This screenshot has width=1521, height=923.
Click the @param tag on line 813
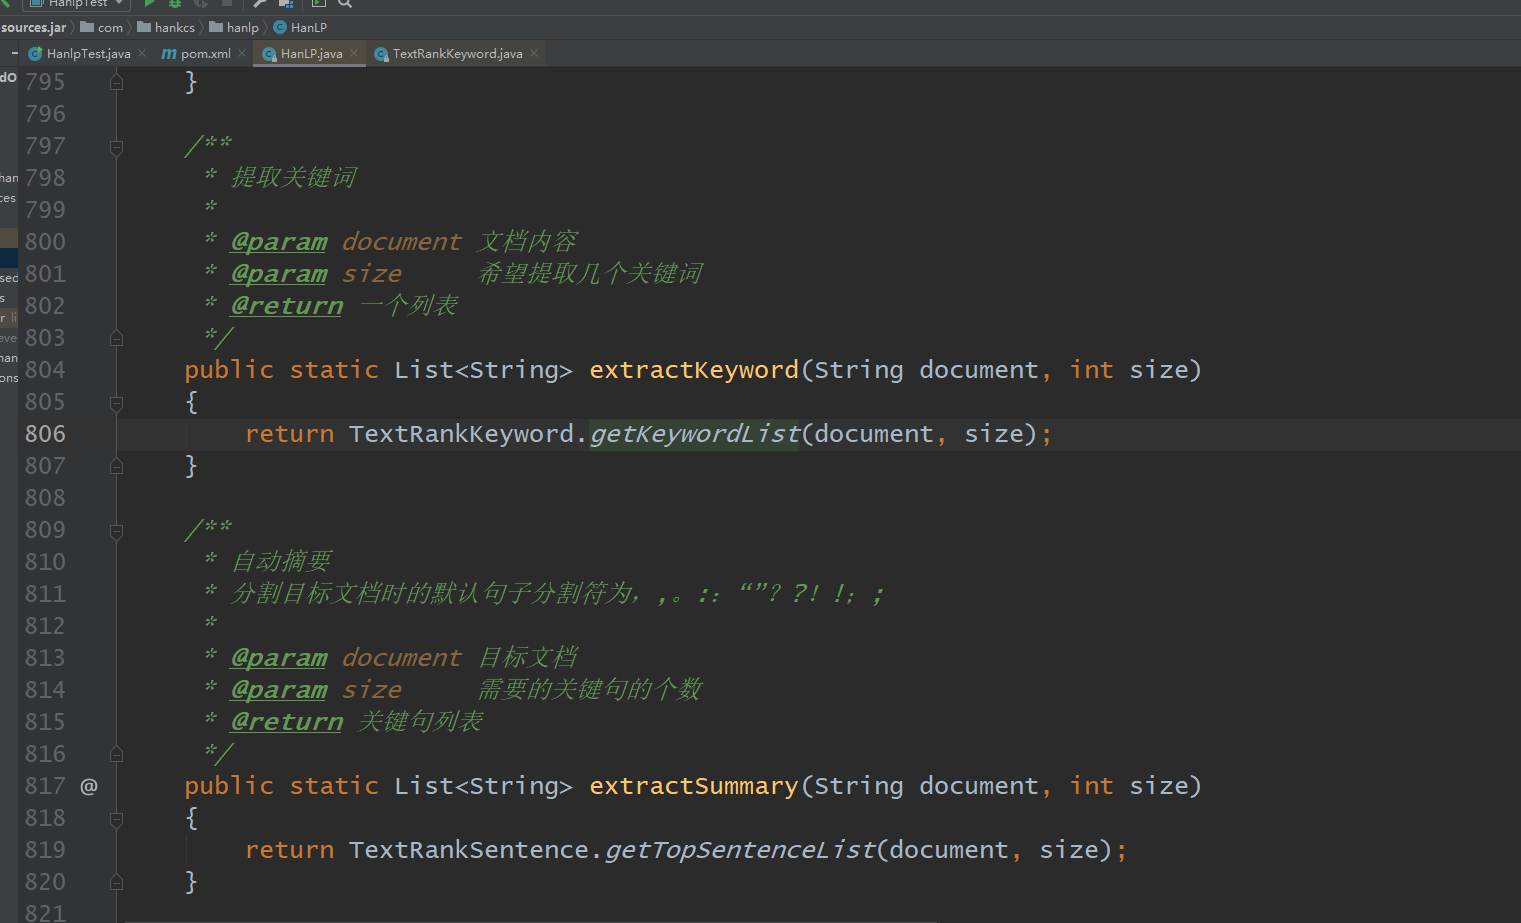279,658
